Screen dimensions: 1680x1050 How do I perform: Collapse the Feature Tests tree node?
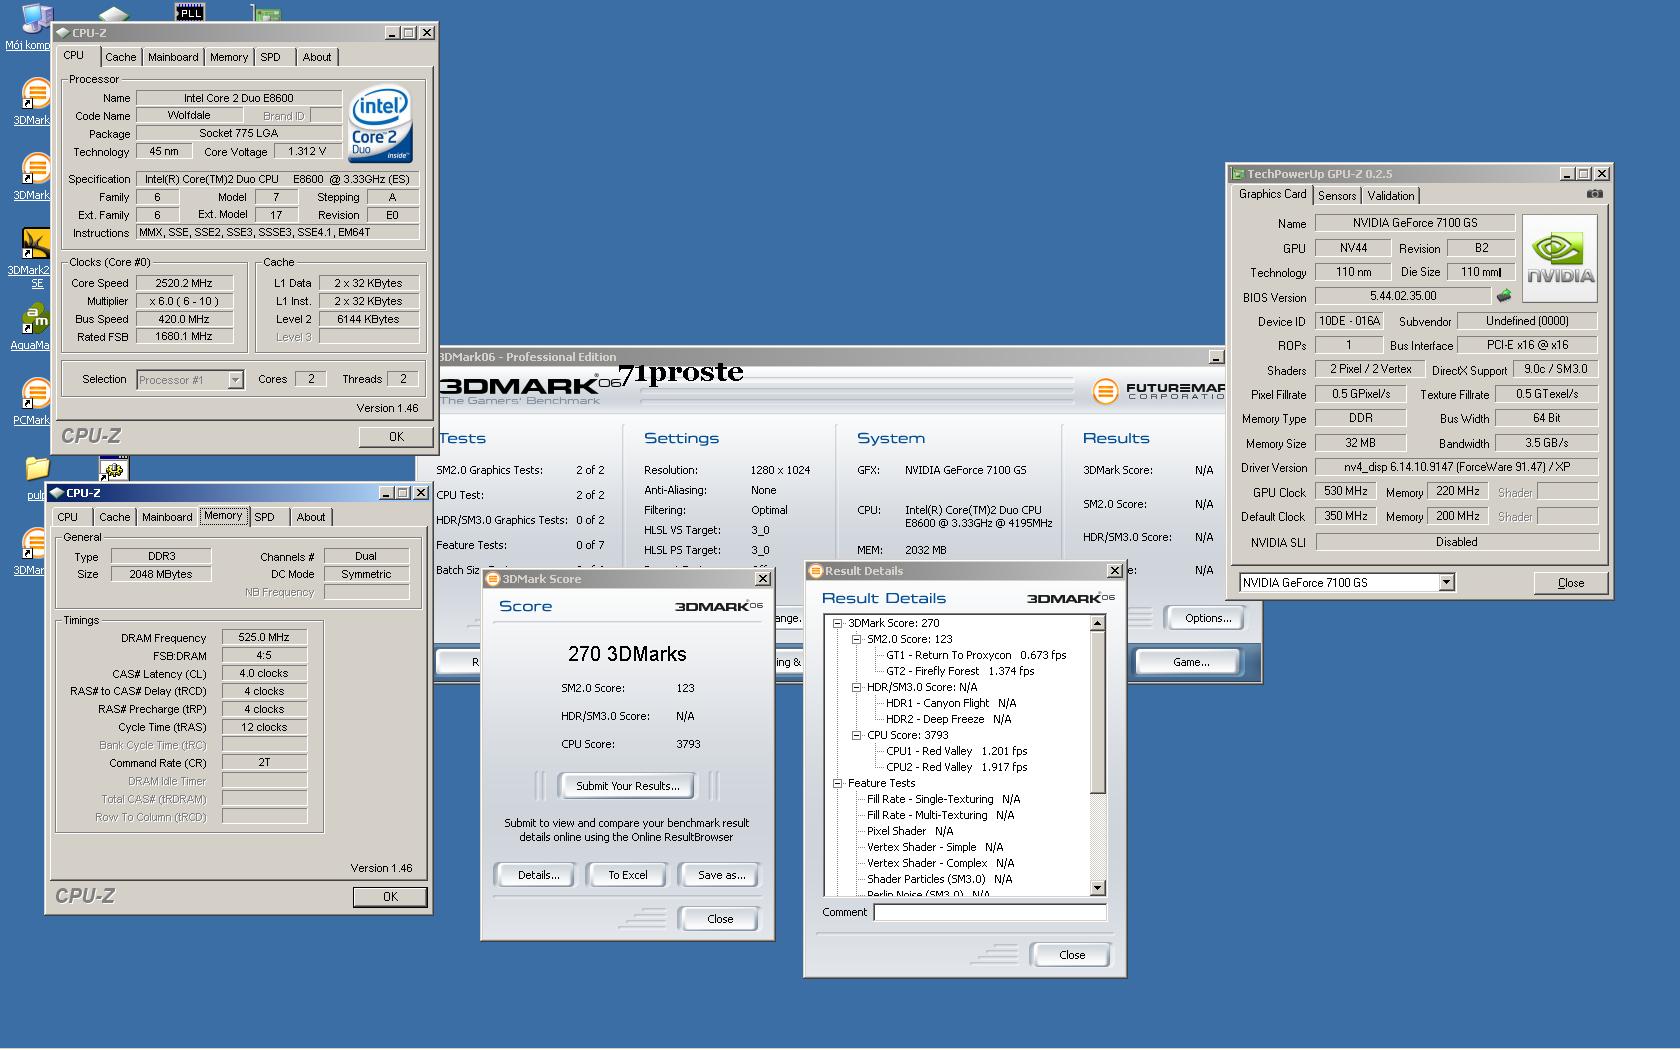(x=838, y=783)
